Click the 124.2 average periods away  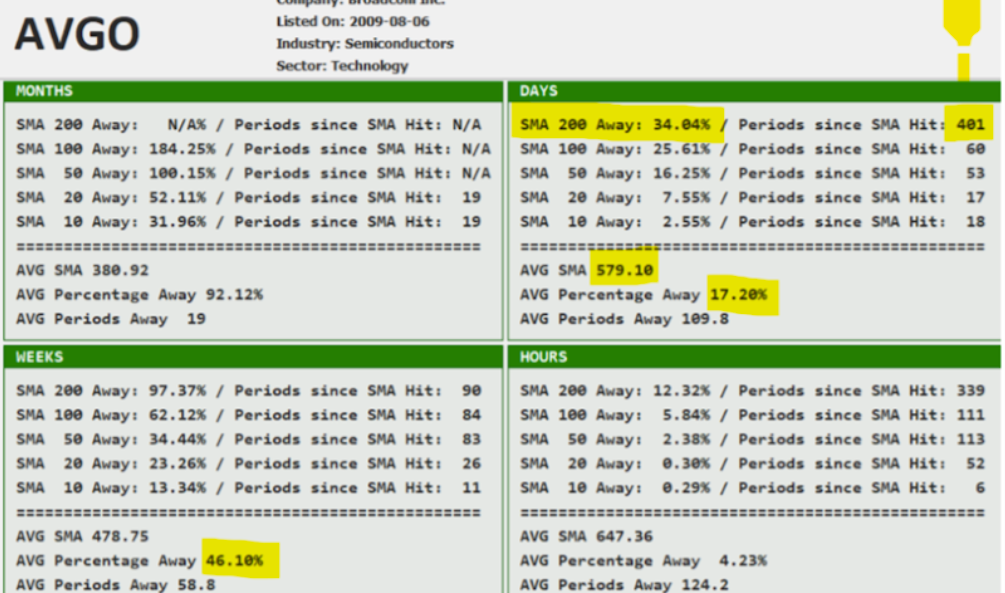pyautogui.click(x=705, y=585)
